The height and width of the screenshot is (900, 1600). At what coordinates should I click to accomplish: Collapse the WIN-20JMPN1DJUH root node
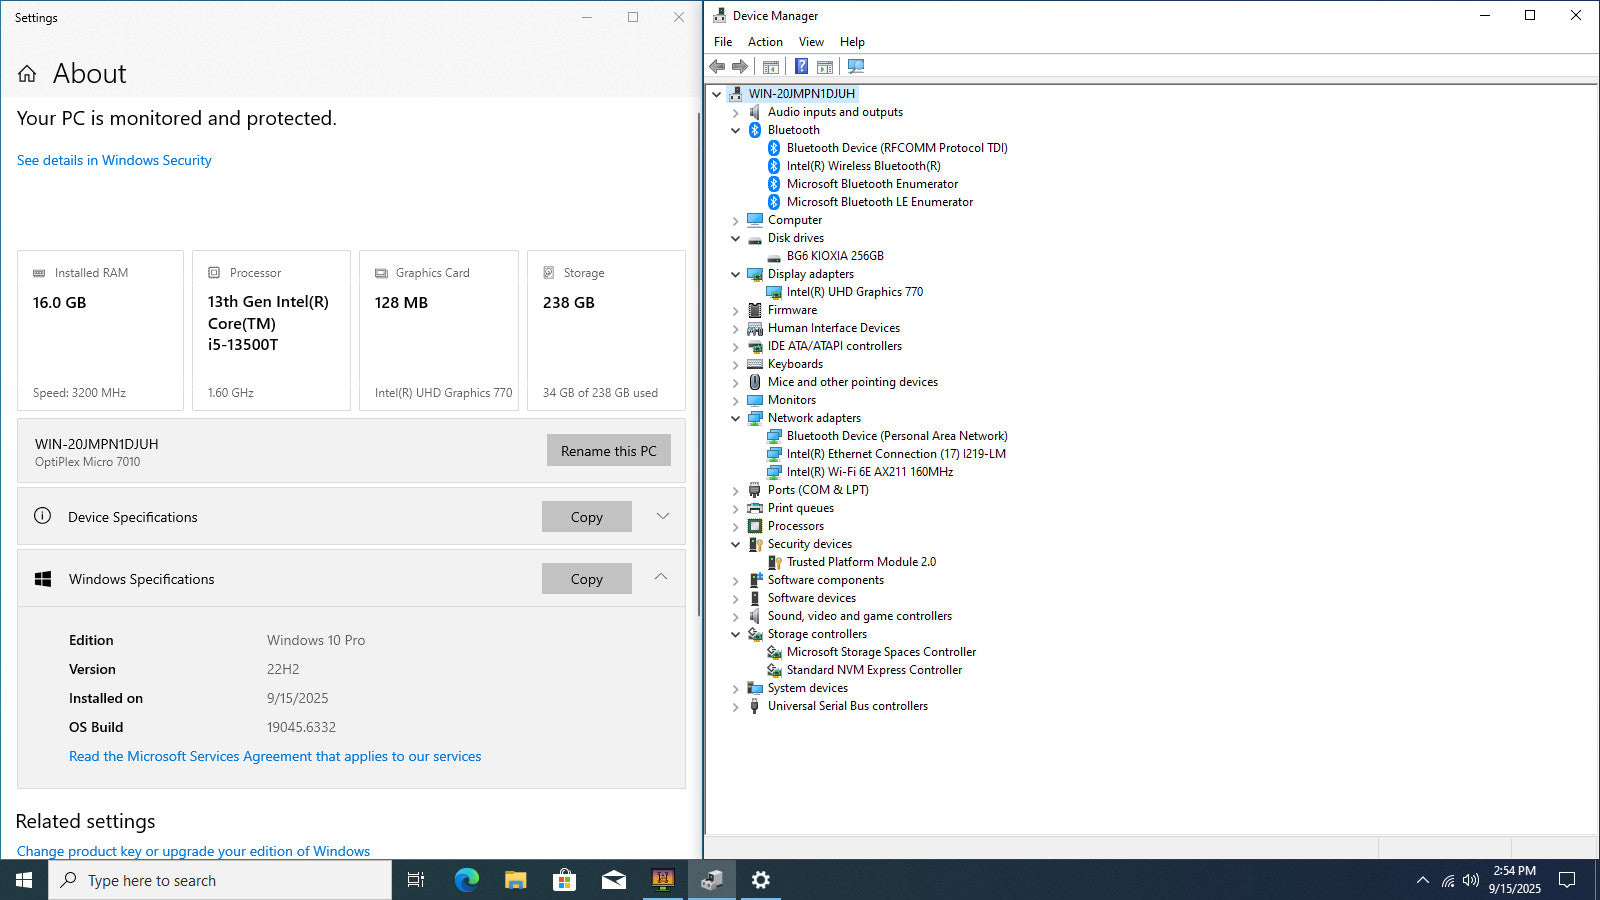point(717,94)
